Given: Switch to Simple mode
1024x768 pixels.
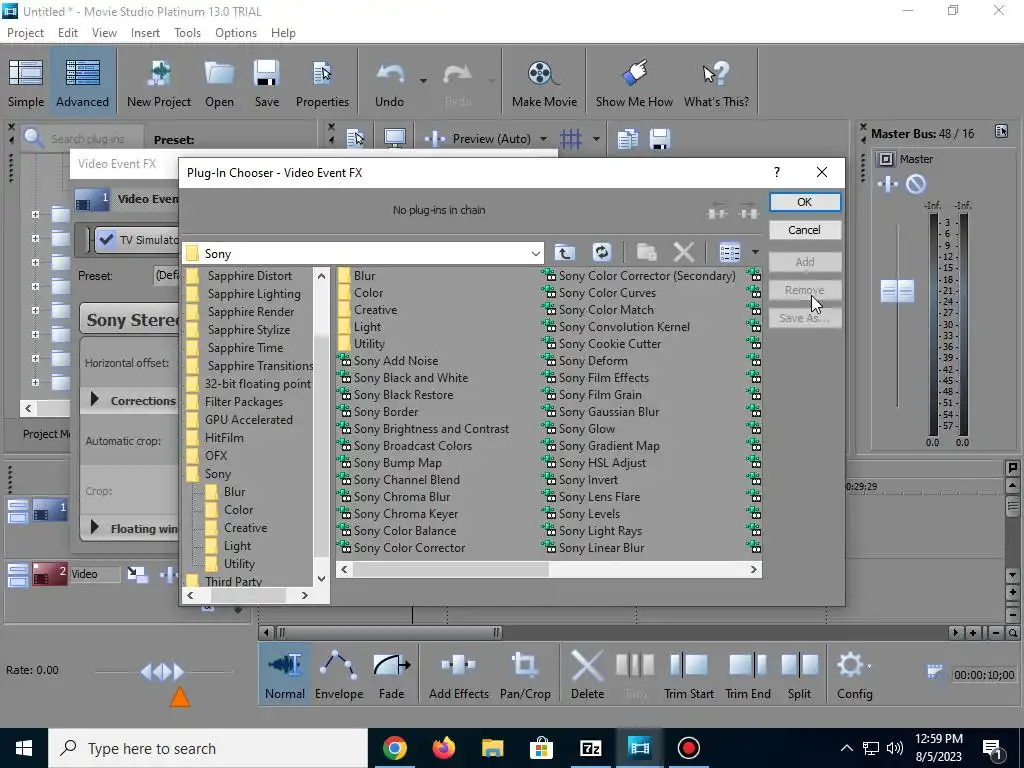Looking at the screenshot, I should (26, 83).
